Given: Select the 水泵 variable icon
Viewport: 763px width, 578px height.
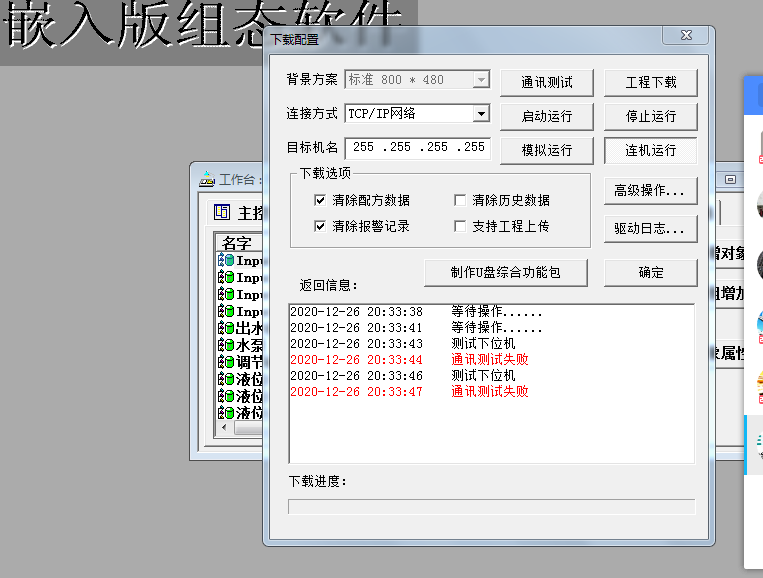Looking at the screenshot, I should click(x=226, y=345).
